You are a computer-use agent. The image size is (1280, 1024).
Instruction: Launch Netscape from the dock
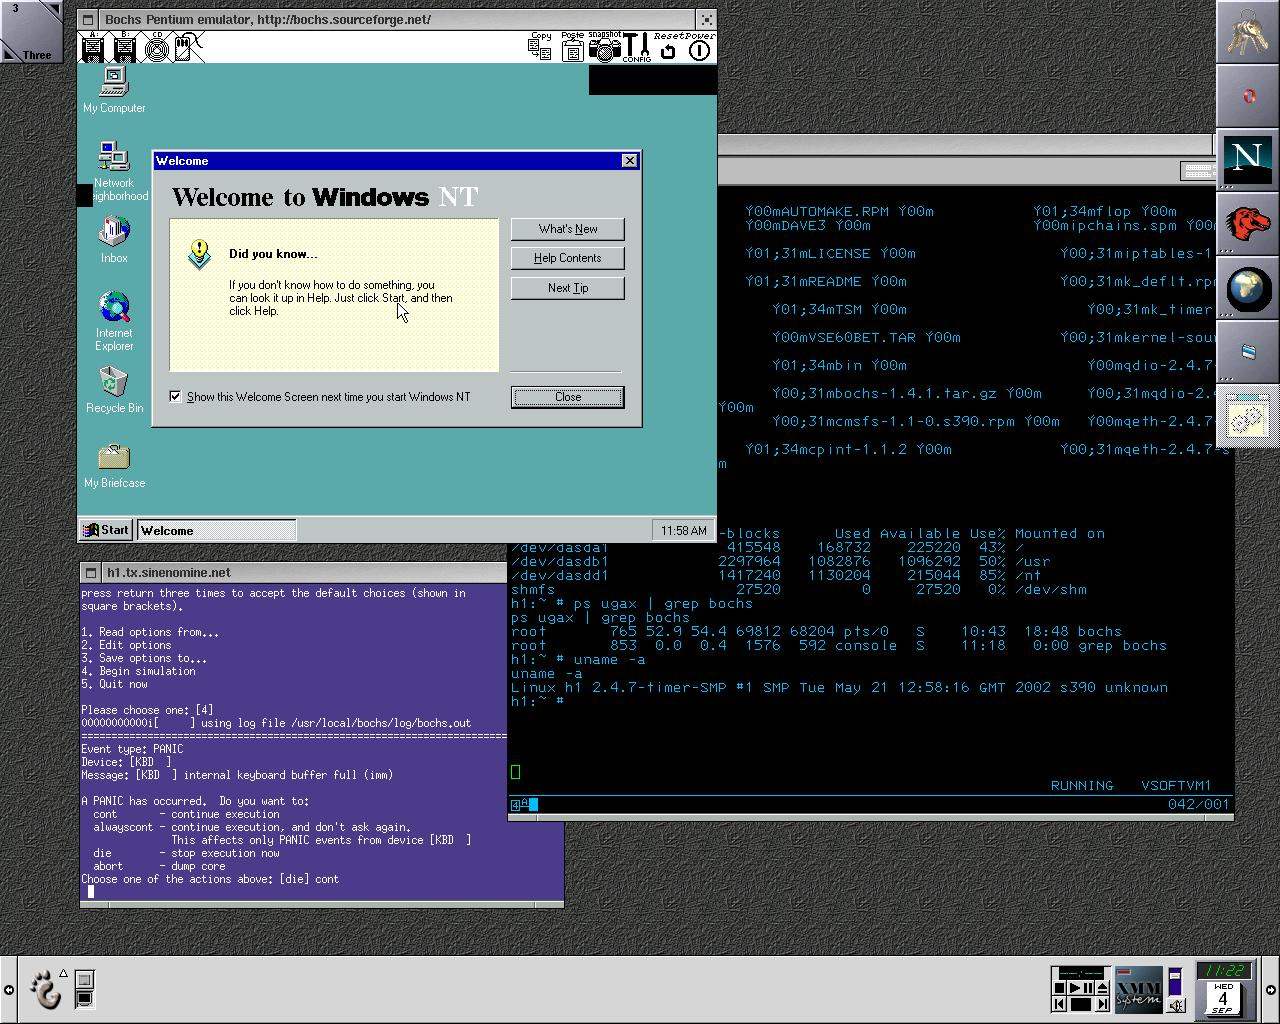coord(1247,157)
